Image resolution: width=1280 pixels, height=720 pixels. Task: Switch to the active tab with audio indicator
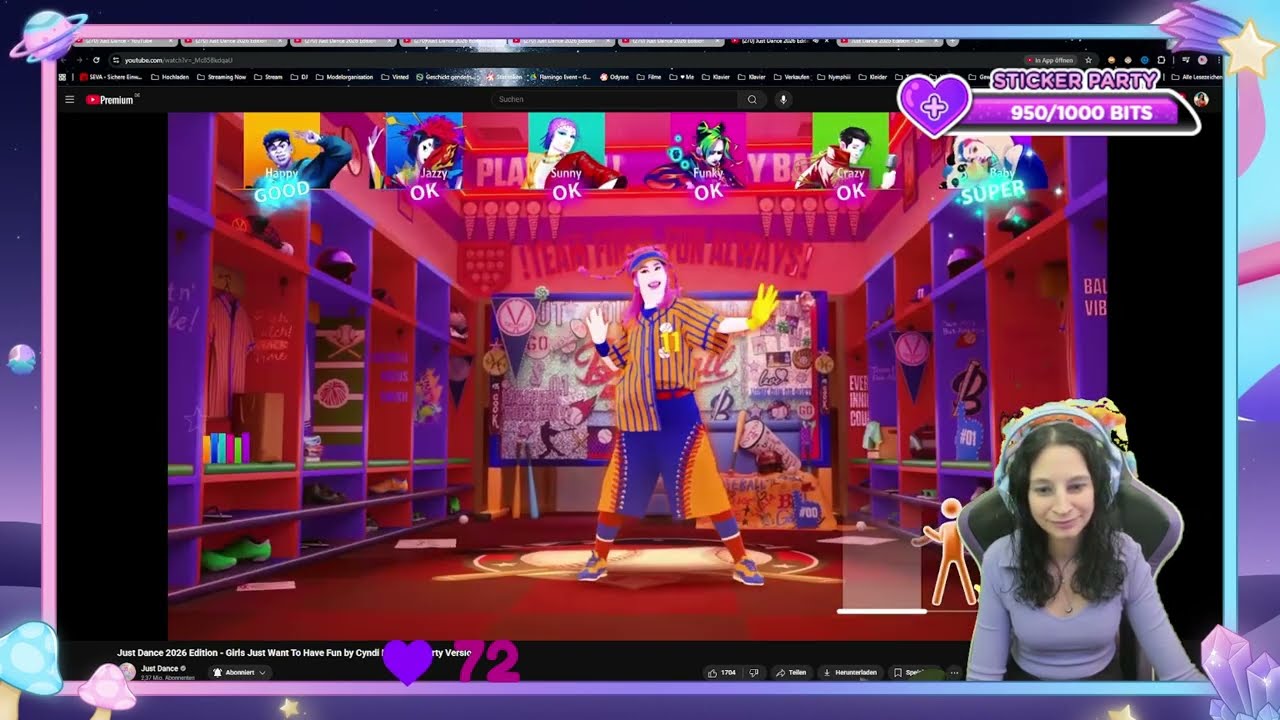pyautogui.click(x=782, y=41)
